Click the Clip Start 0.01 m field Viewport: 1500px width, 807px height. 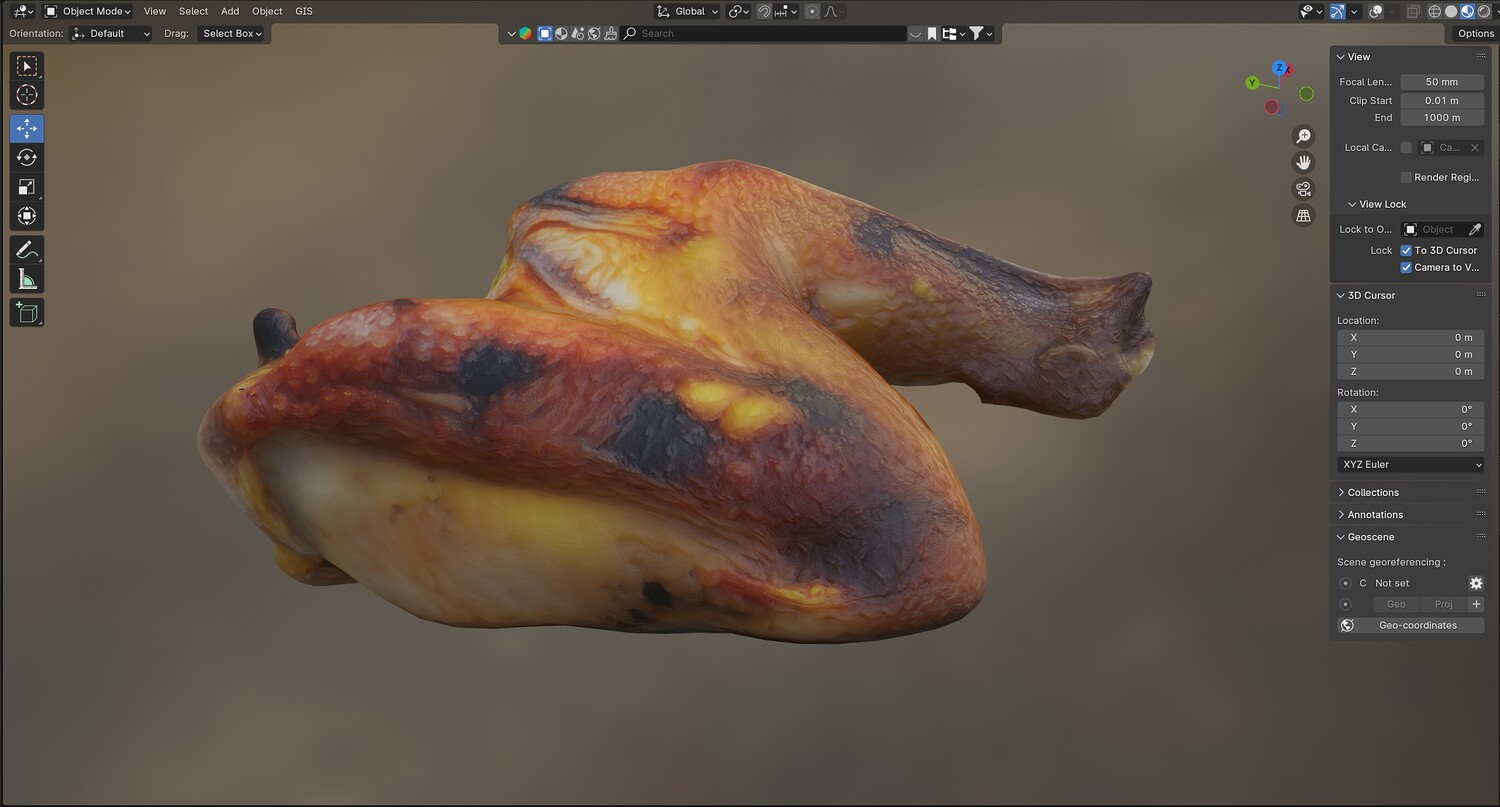click(1441, 100)
